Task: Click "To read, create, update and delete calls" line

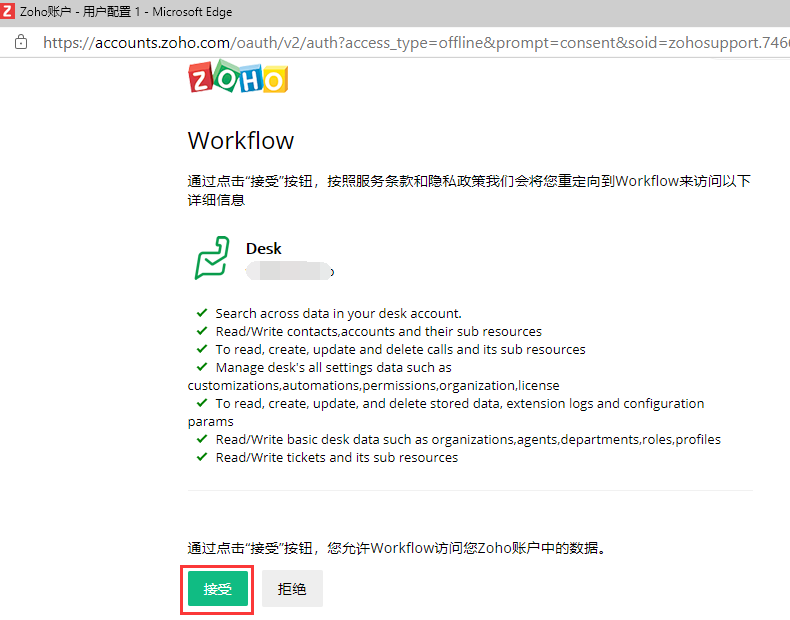Action: click(400, 350)
